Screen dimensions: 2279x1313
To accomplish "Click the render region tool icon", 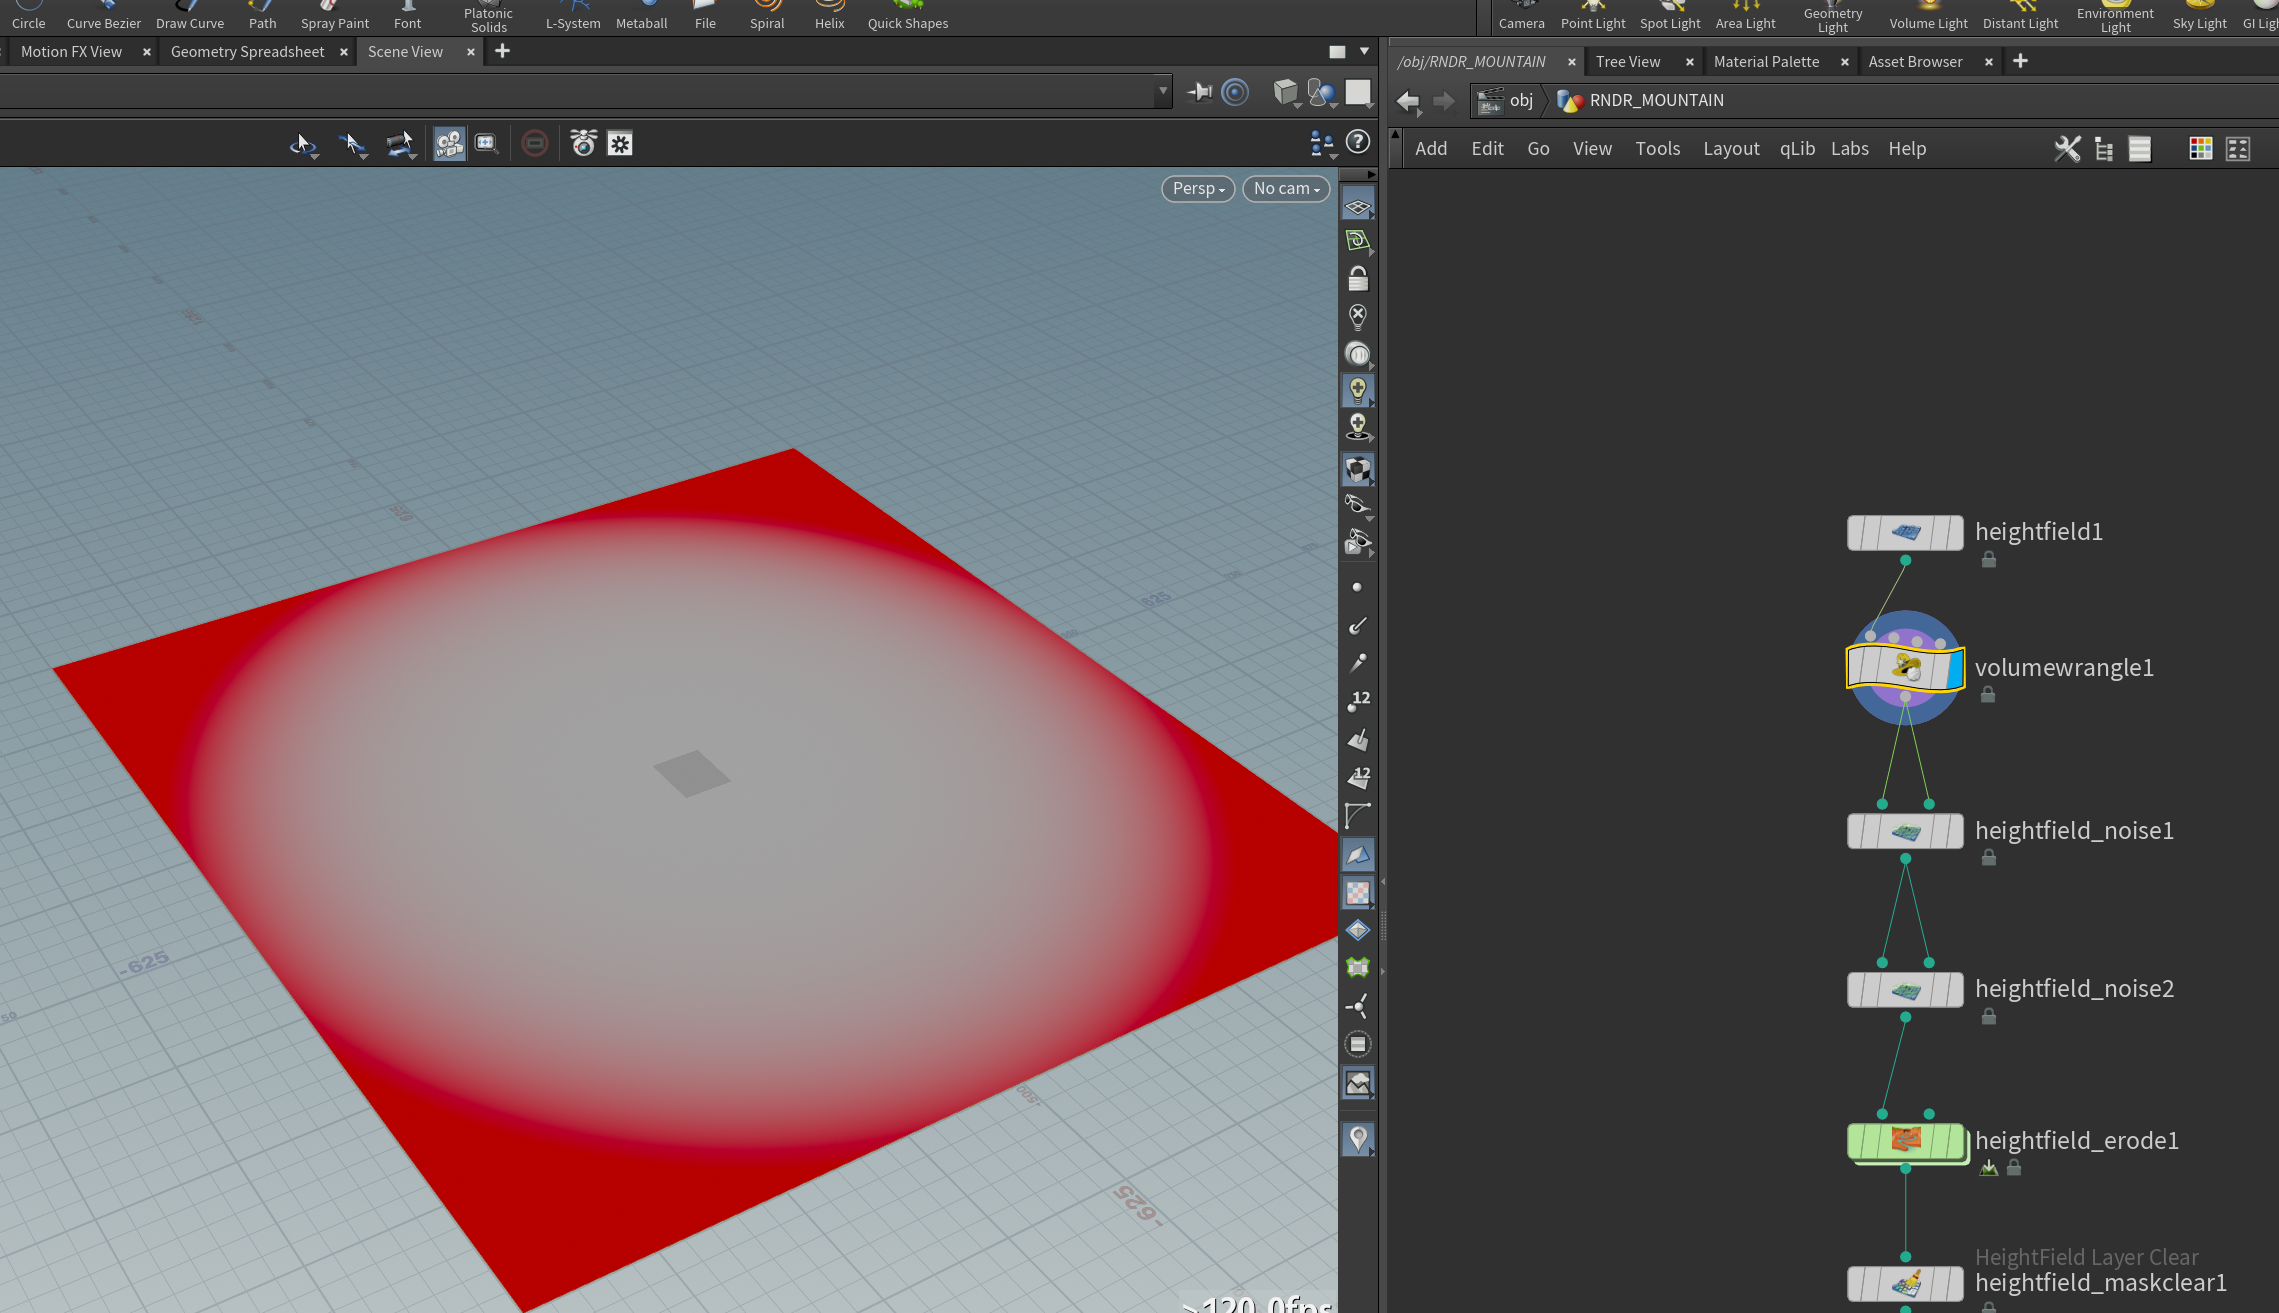I will point(486,144).
